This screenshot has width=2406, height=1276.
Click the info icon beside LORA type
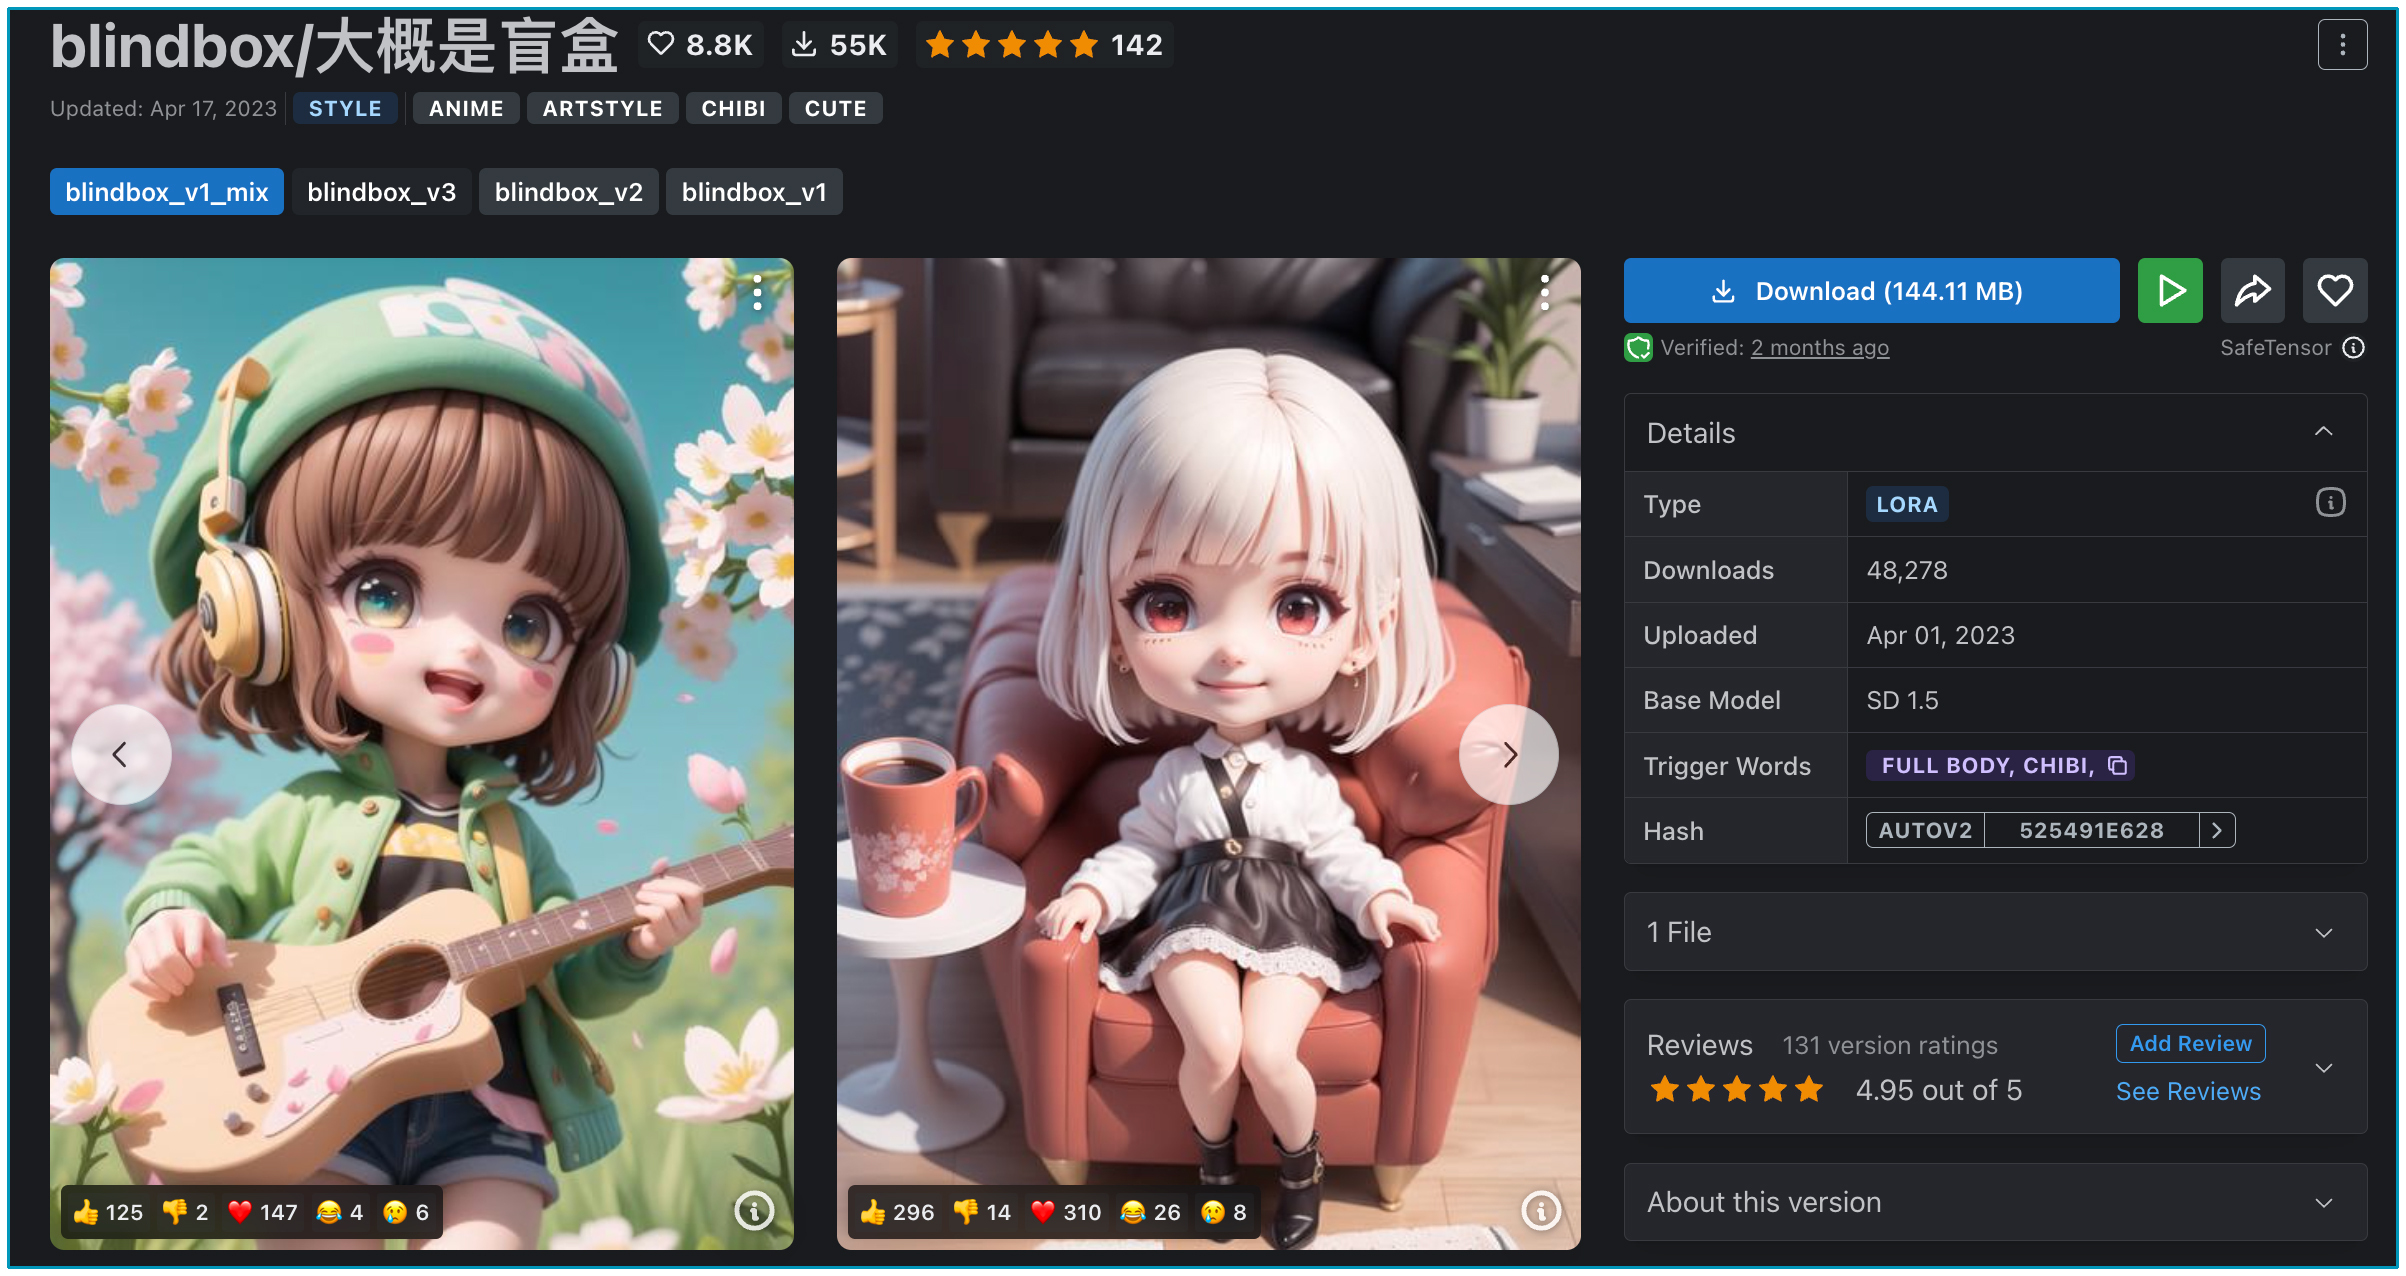coord(2330,503)
